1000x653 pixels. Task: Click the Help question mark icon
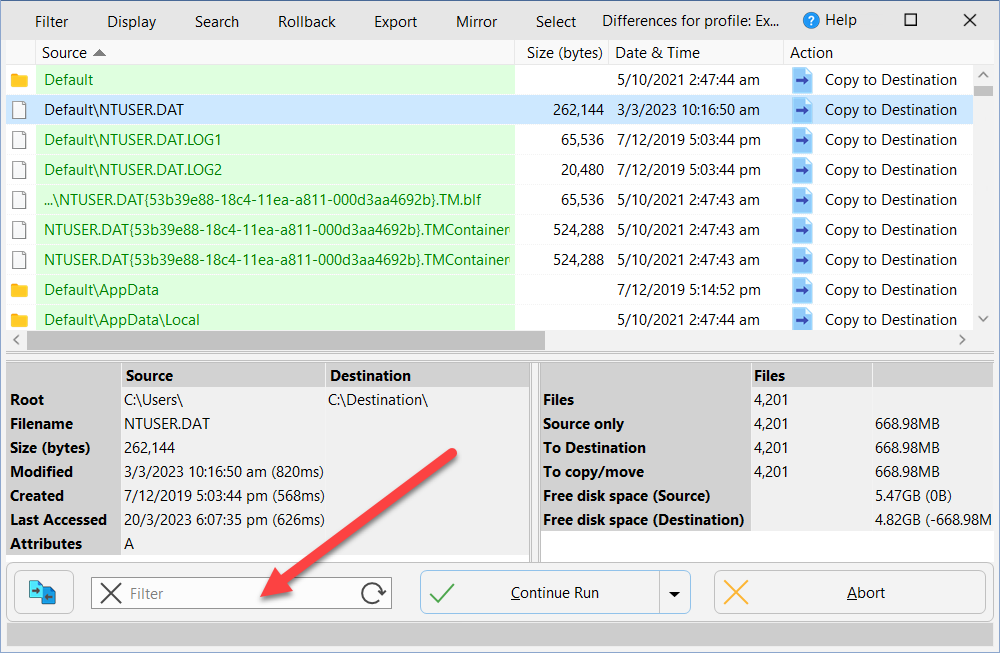tap(811, 21)
